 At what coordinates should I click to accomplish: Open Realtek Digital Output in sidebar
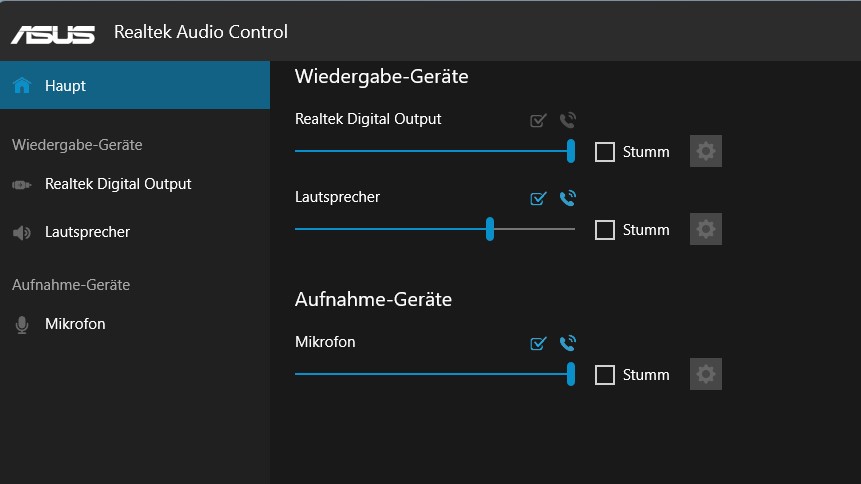click(118, 184)
